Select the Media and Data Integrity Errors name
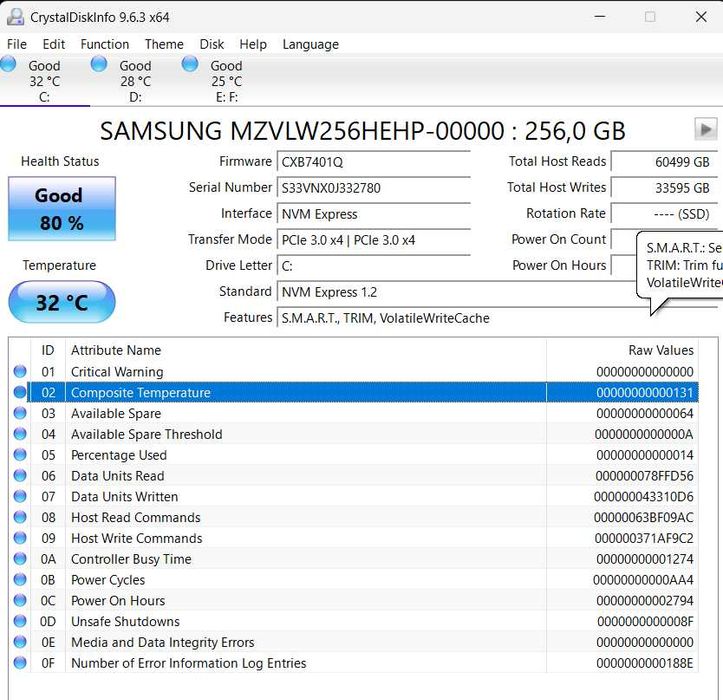The image size is (723, 700). click(162, 642)
